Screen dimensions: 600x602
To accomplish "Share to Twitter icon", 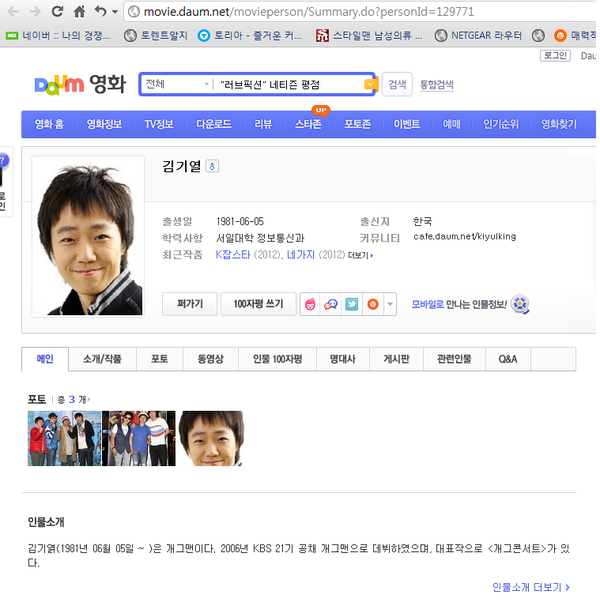I will (x=352, y=304).
